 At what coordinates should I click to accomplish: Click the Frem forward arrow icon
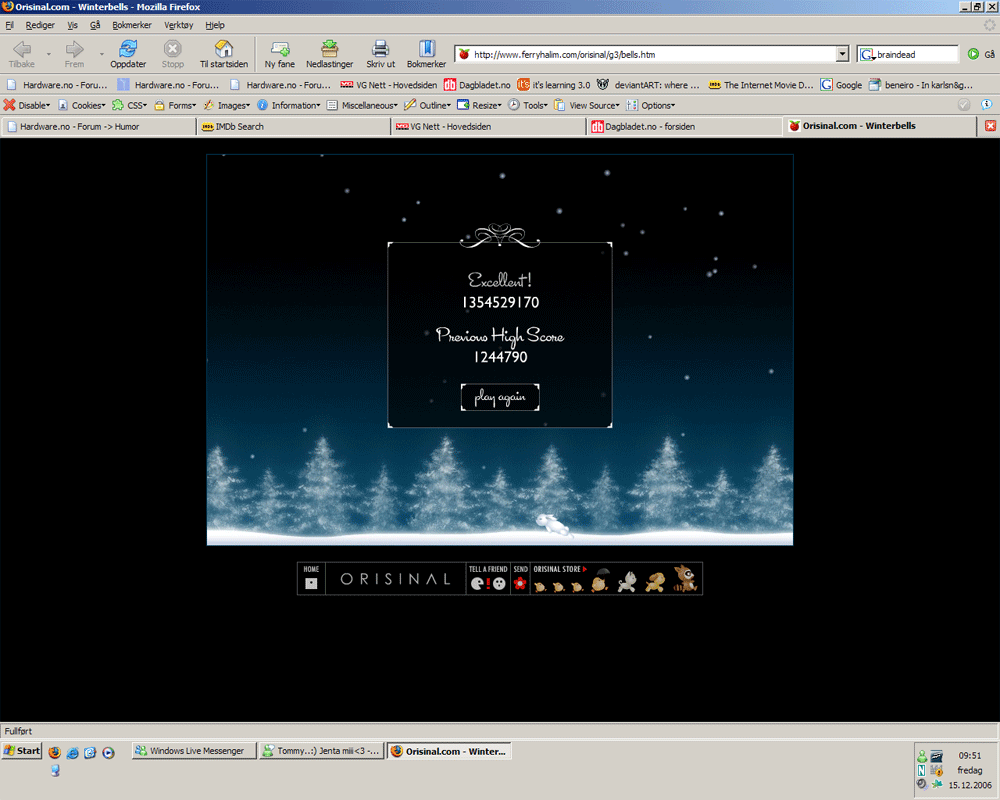pyautogui.click(x=75, y=49)
